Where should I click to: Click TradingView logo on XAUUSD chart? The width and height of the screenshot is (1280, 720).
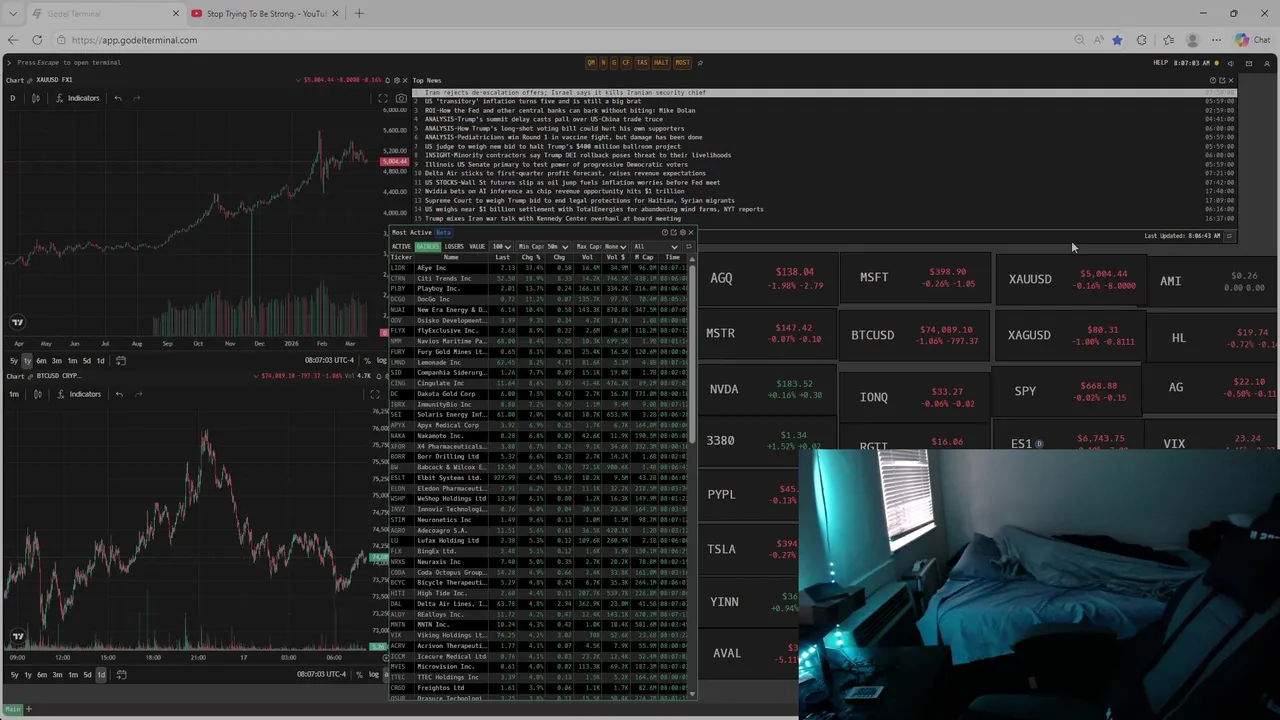(x=17, y=322)
